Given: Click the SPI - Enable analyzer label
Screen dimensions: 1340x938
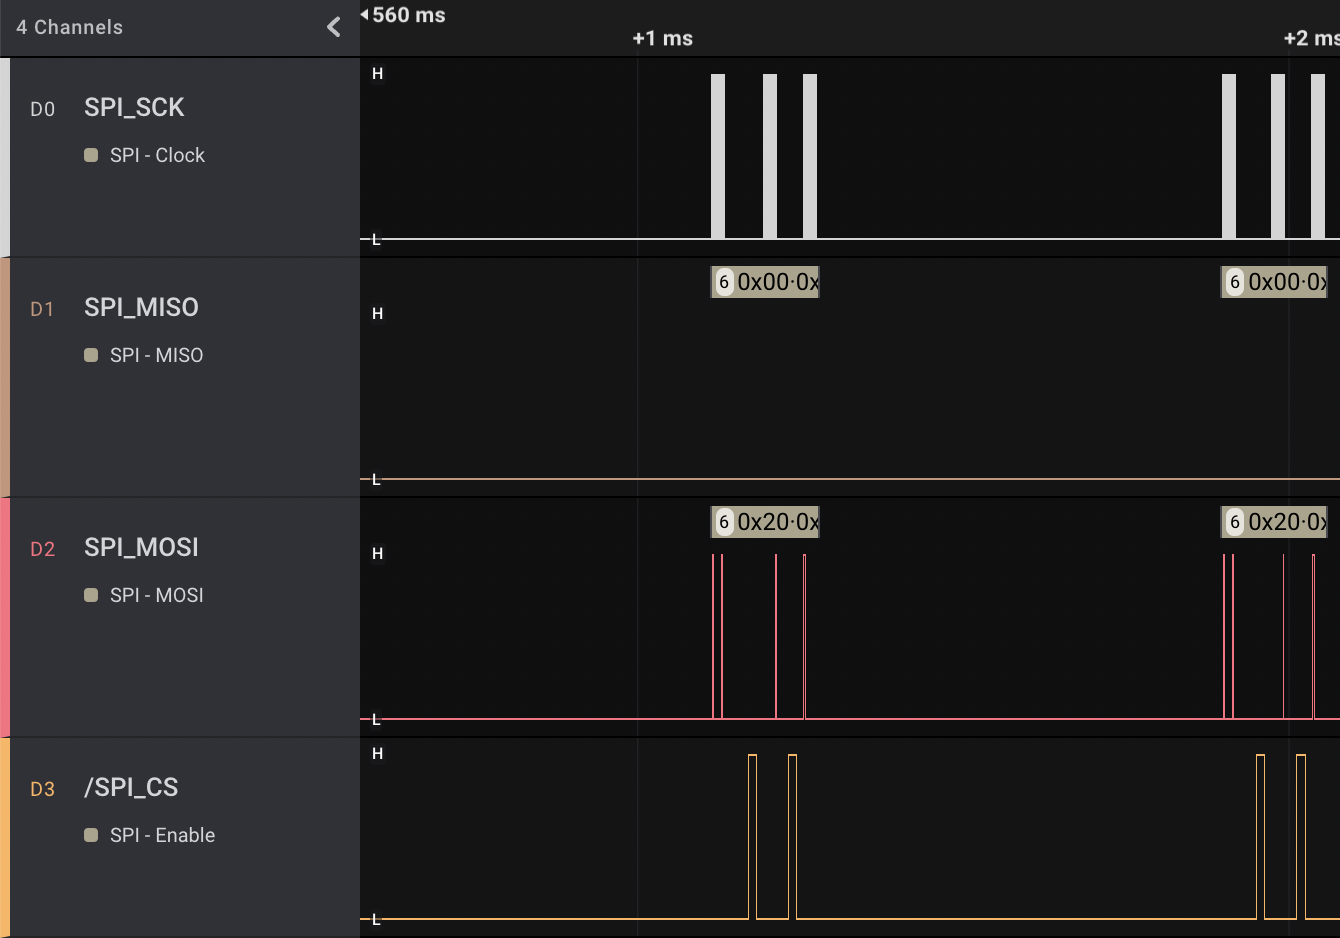Looking at the screenshot, I should click(x=162, y=835).
